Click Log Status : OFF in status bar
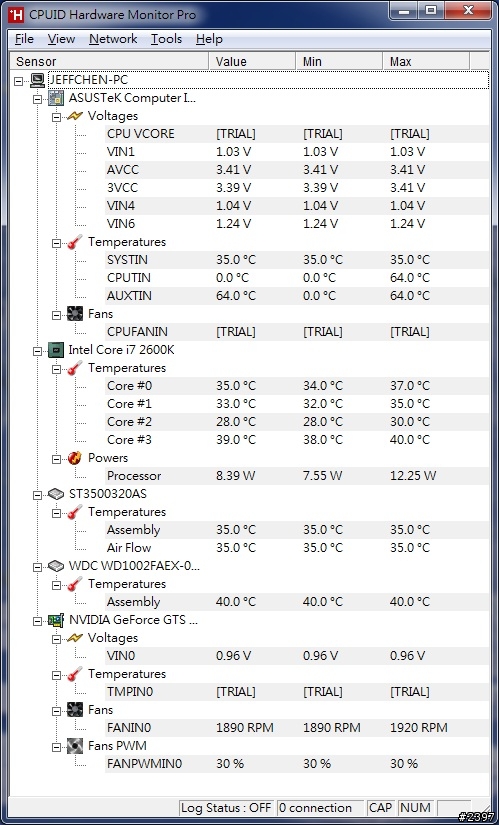This screenshot has height=825, width=499. click(226, 808)
